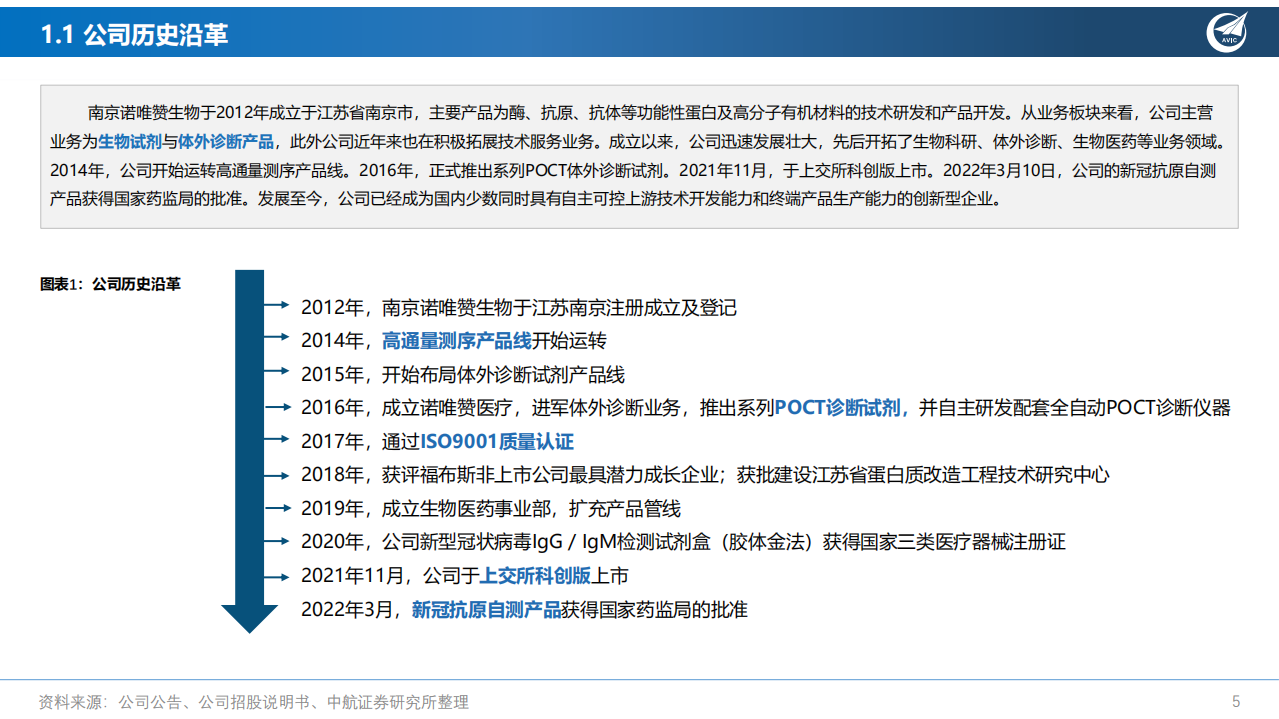
Task: Click the 'ISO9001质量认证' highlighted text
Action: pyautogui.click(x=497, y=440)
